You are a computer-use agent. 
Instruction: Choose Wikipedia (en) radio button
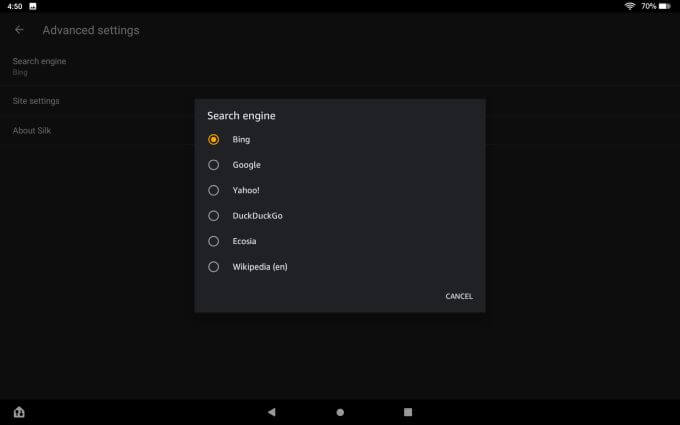tap(213, 267)
